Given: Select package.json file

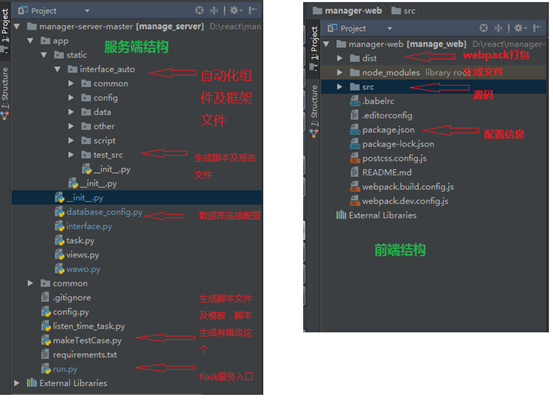Looking at the screenshot, I should [x=382, y=130].
